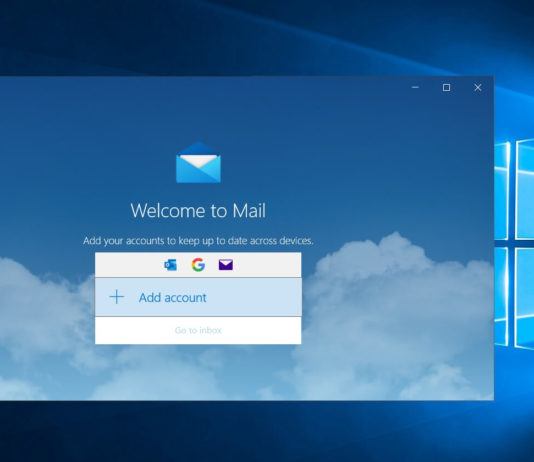Click the Outlook account icon
534x462 pixels.
170,265
